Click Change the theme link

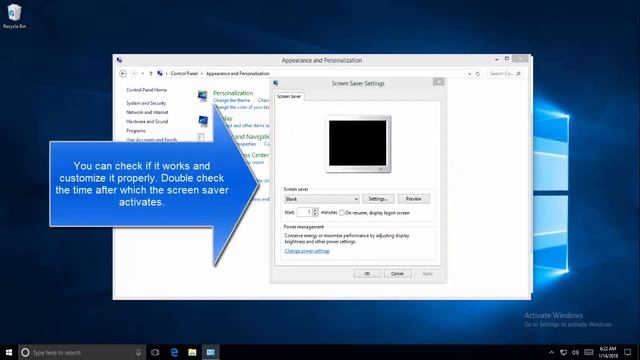click(231, 100)
